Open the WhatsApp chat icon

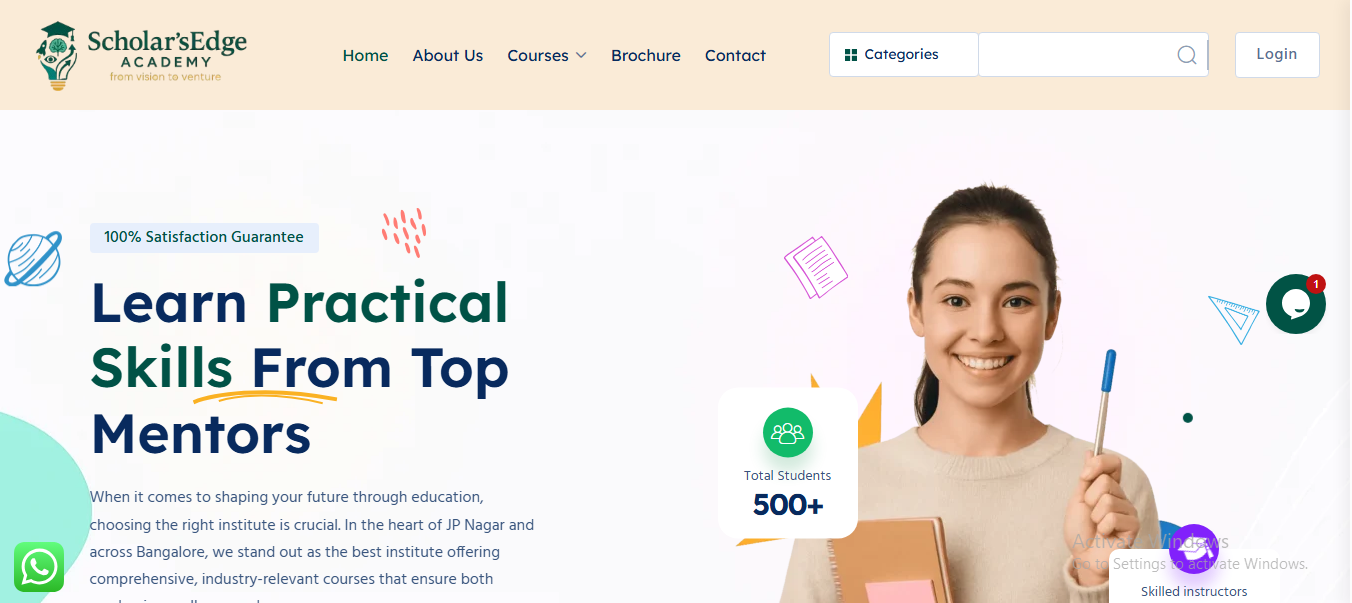pyautogui.click(x=39, y=567)
